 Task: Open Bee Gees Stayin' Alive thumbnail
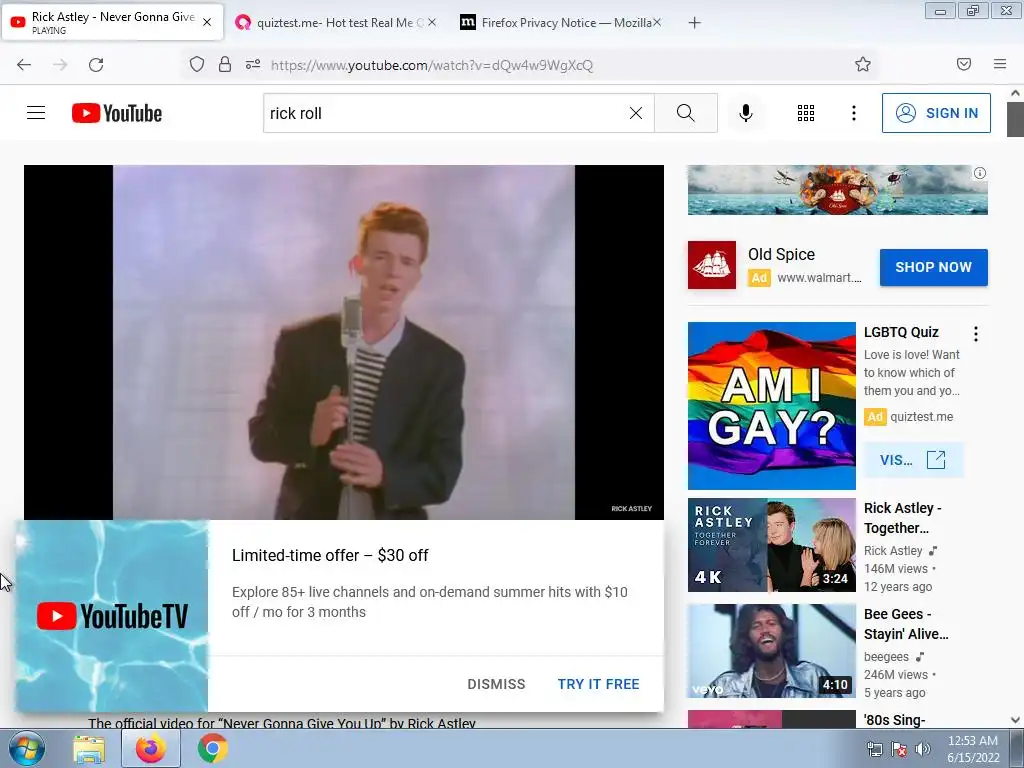(x=771, y=650)
